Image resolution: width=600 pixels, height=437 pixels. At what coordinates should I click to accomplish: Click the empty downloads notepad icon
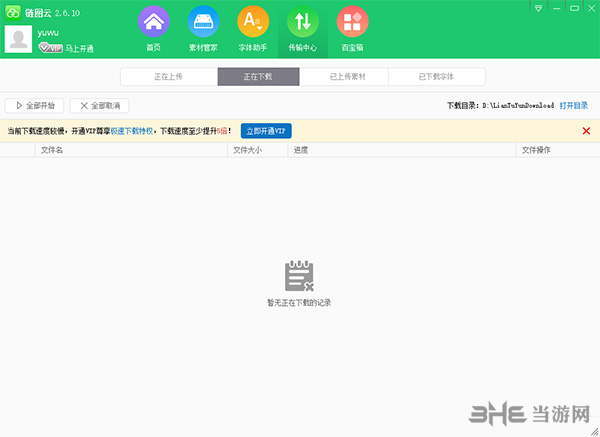[x=299, y=276]
